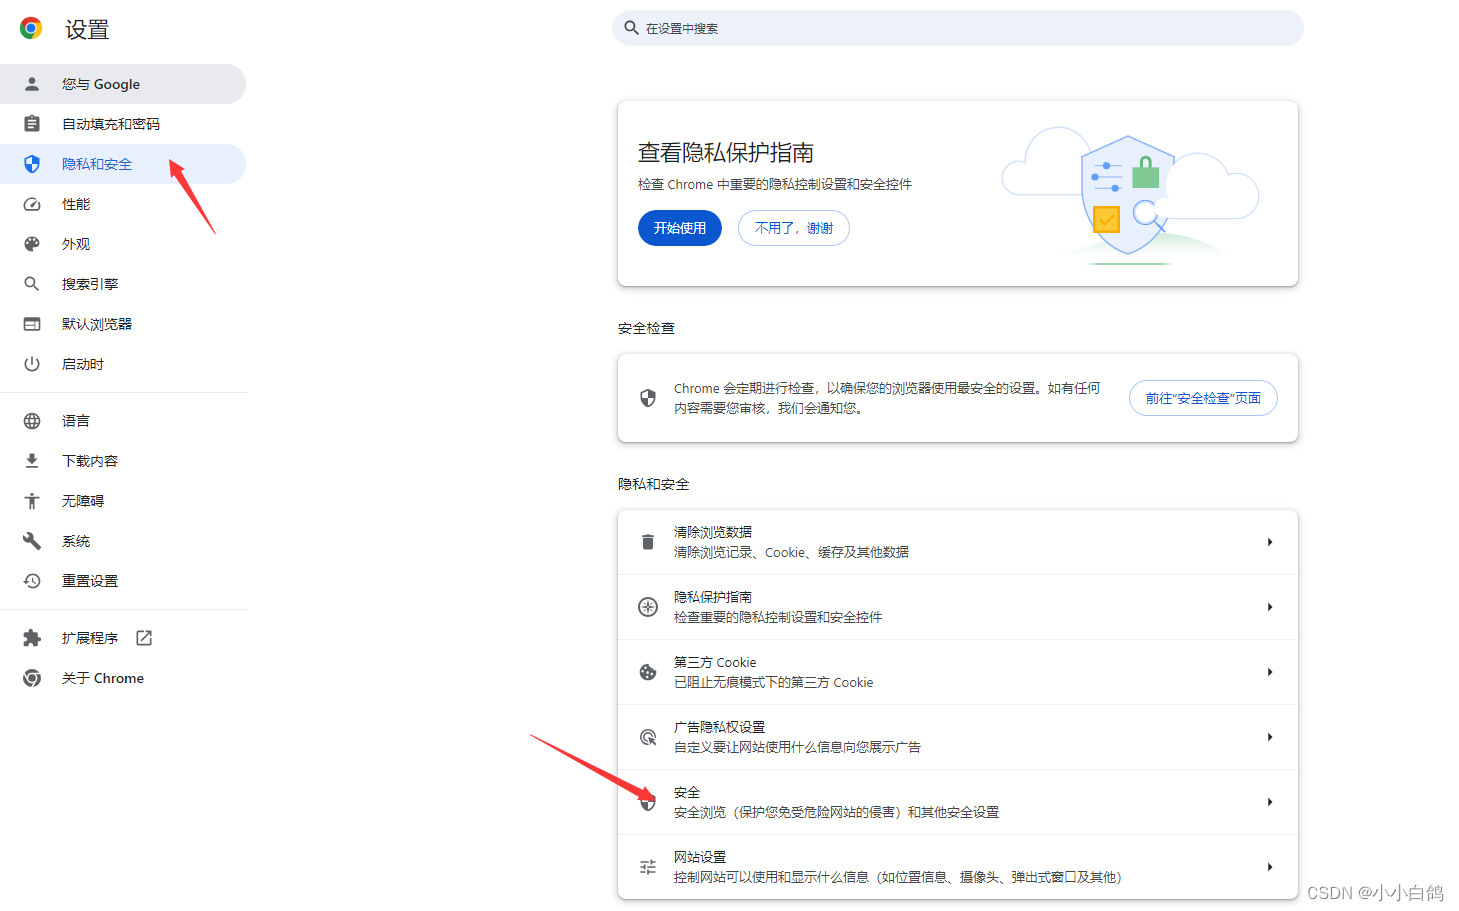Open 启动时 settings

pyautogui.click(x=122, y=364)
